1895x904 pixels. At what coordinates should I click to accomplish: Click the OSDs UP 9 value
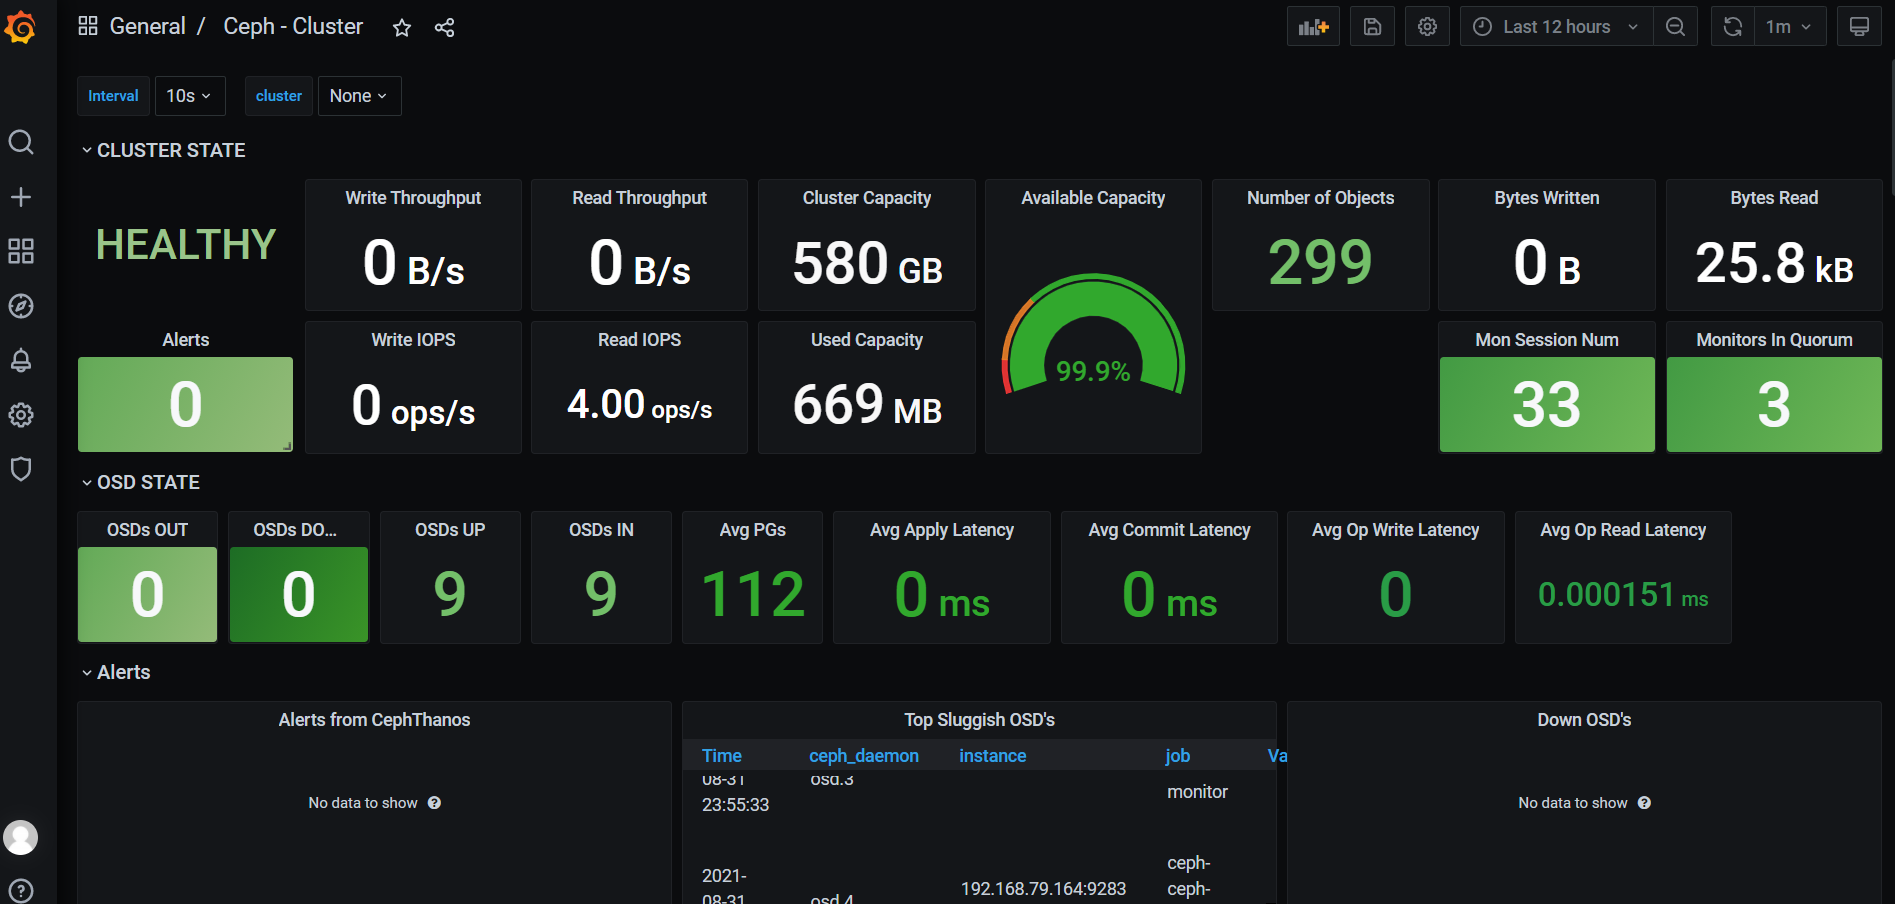coord(450,594)
